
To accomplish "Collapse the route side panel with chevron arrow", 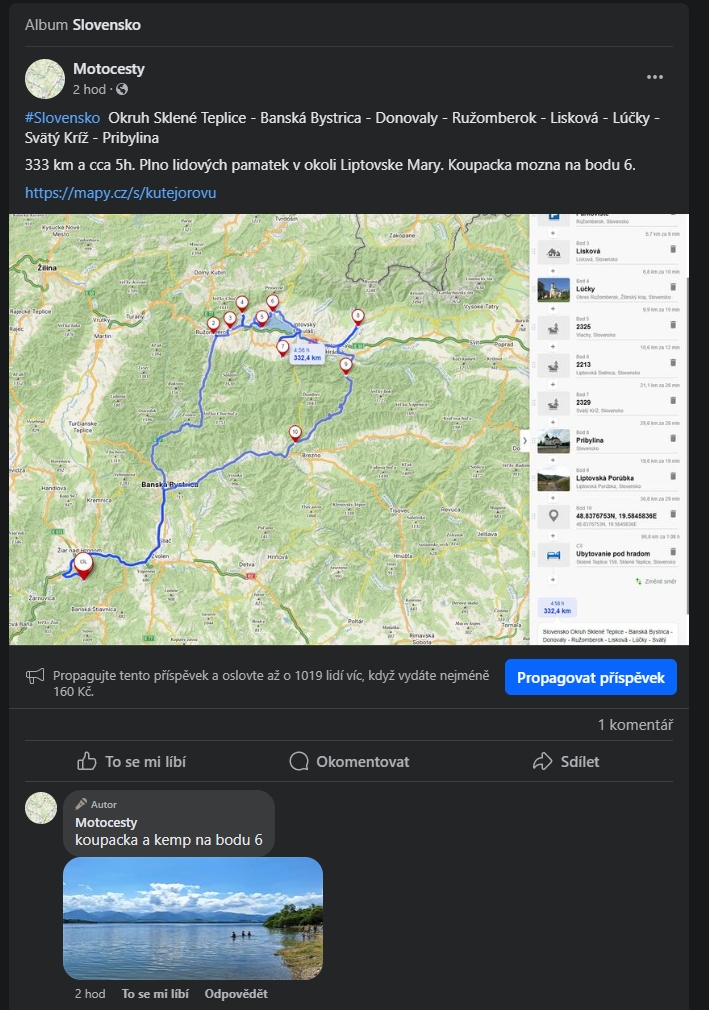I will point(524,441).
